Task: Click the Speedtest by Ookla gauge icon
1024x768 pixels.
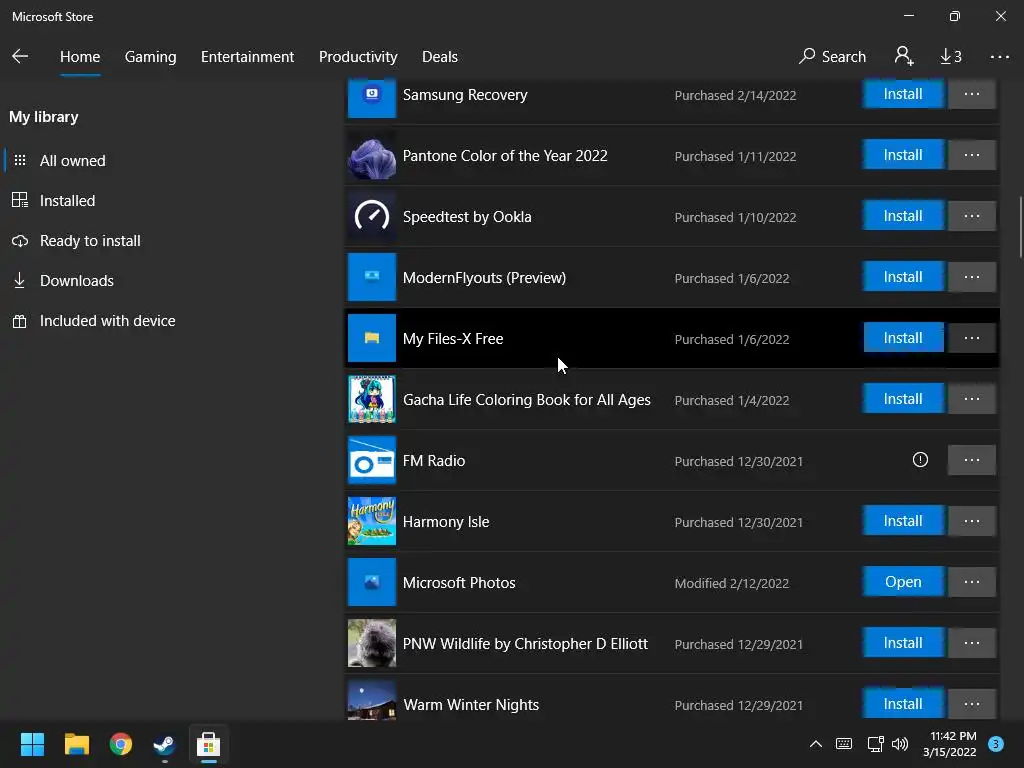Action: click(x=372, y=216)
